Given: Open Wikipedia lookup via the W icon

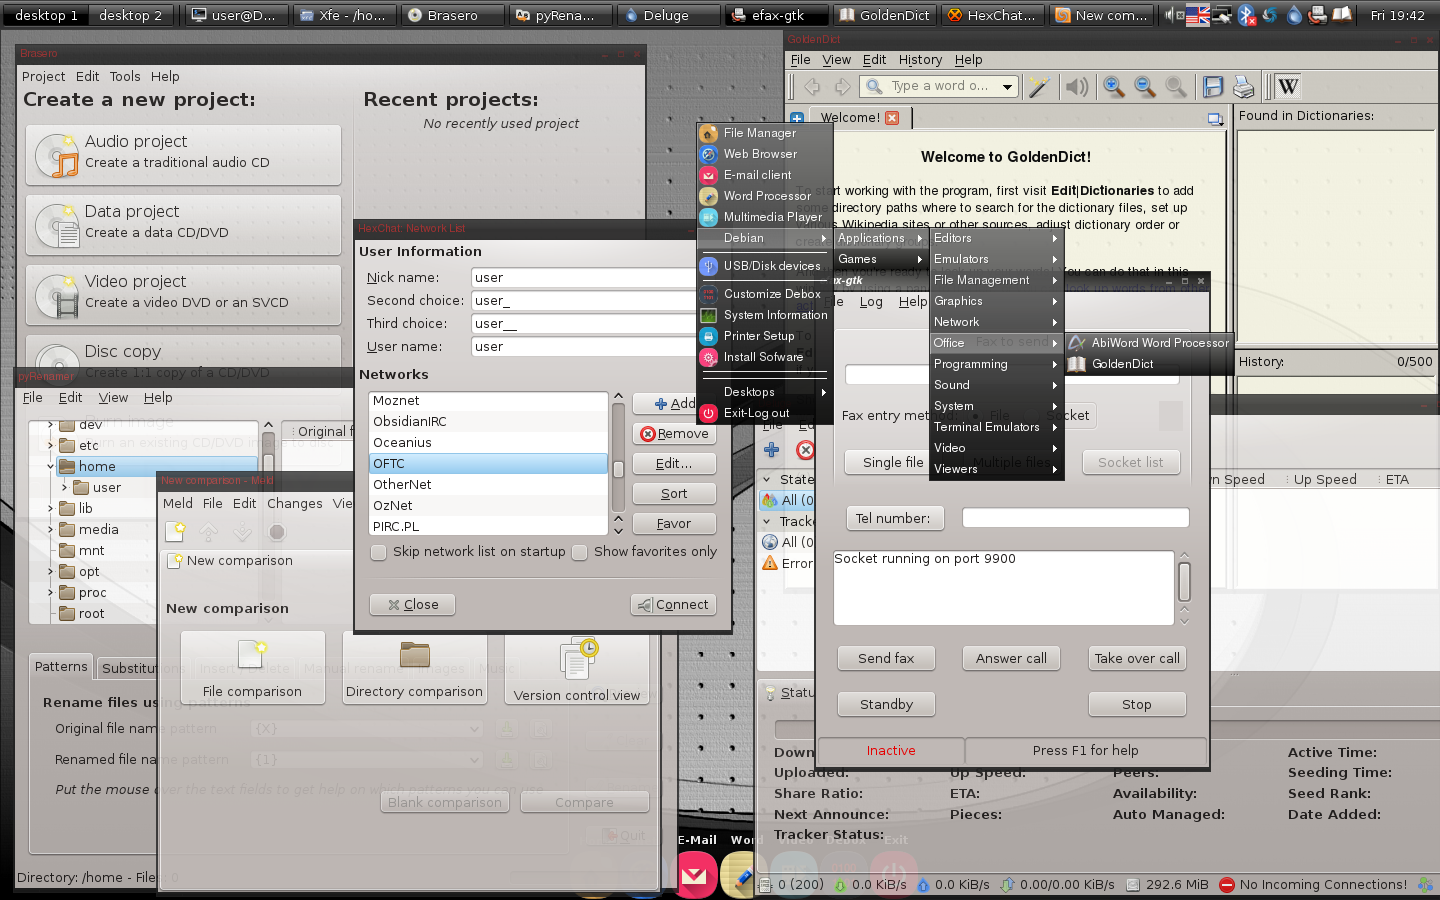Looking at the screenshot, I should (x=1288, y=86).
